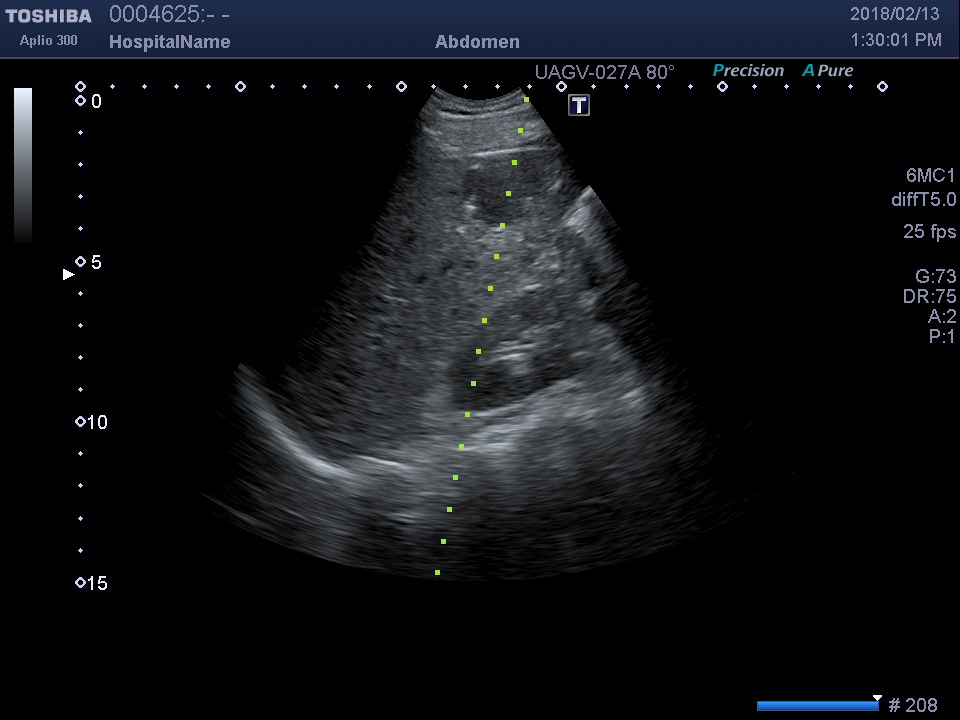Click the dynamic range DR:75 value
This screenshot has height=720, width=960.
pyautogui.click(x=929, y=297)
